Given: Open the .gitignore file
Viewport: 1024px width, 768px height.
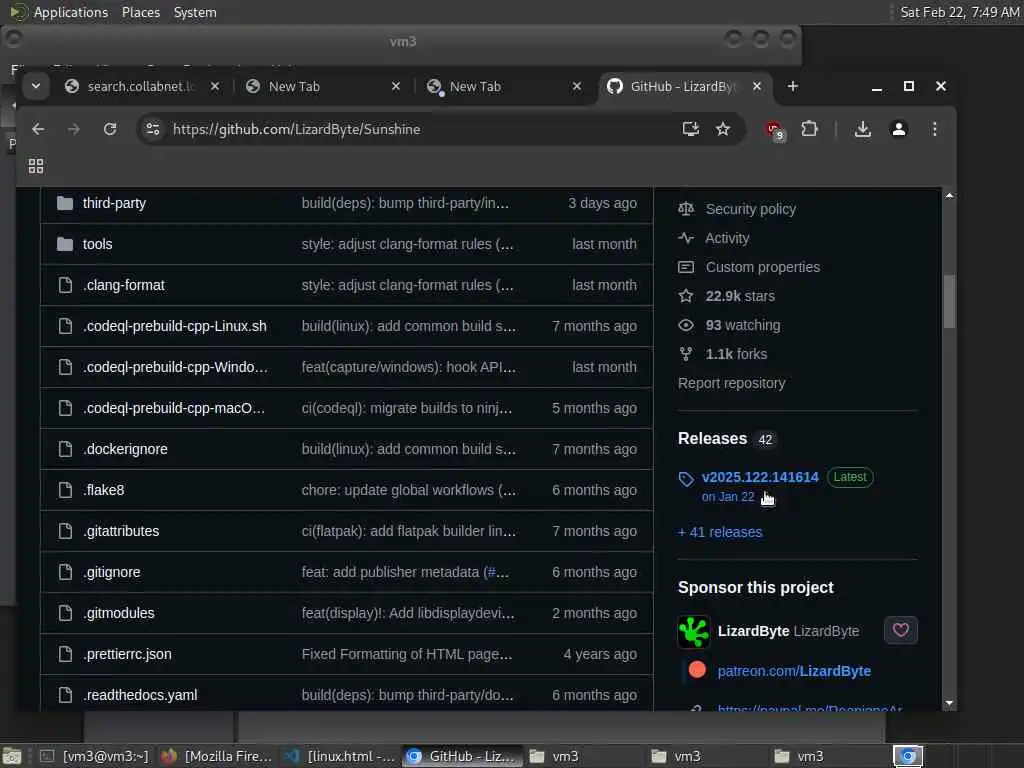Looking at the screenshot, I should point(111,573).
